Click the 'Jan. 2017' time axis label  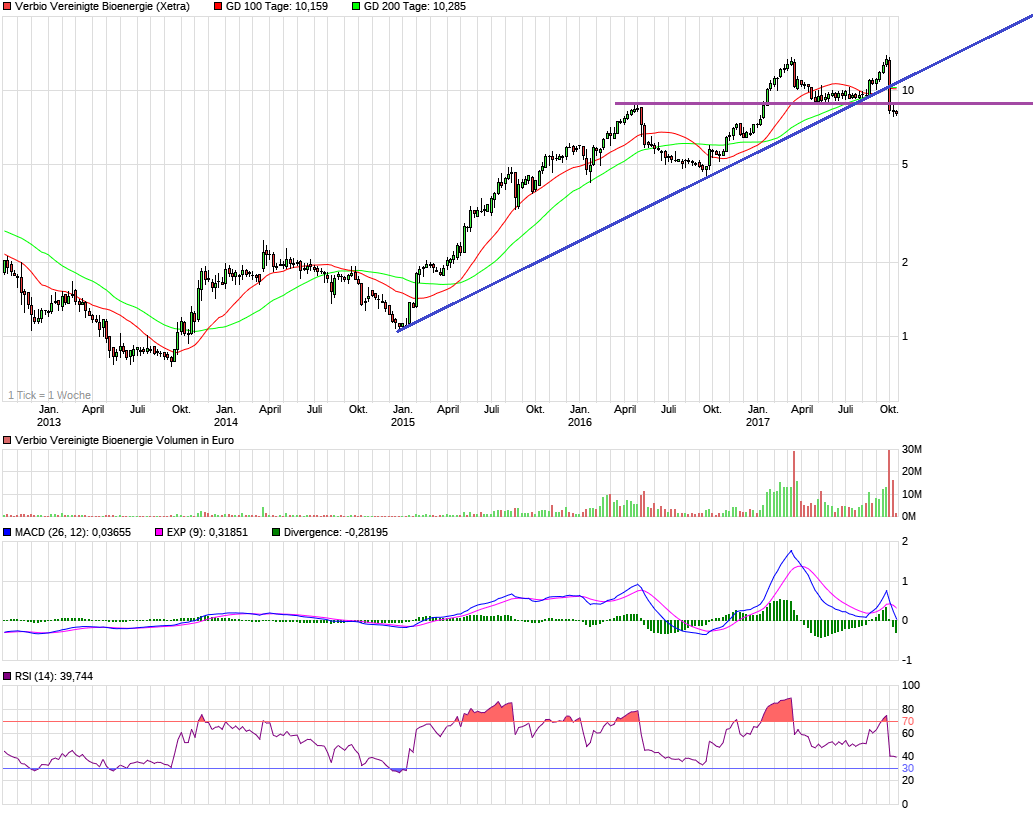pos(758,416)
